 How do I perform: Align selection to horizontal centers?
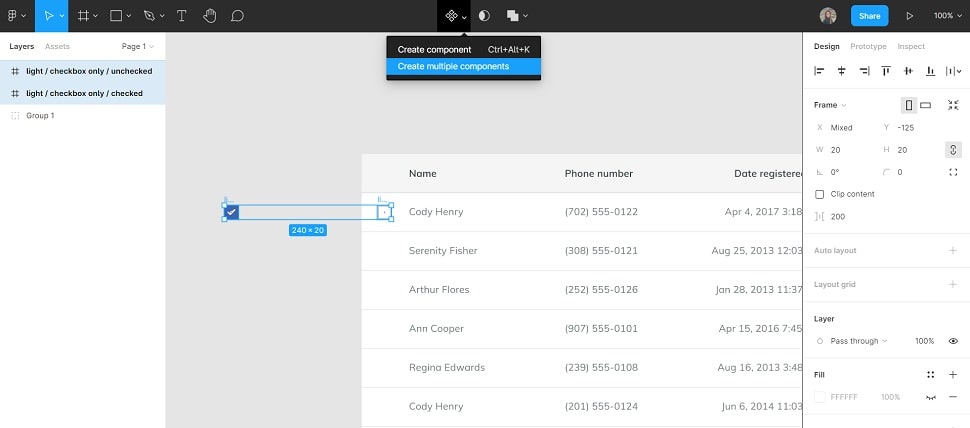click(841, 71)
